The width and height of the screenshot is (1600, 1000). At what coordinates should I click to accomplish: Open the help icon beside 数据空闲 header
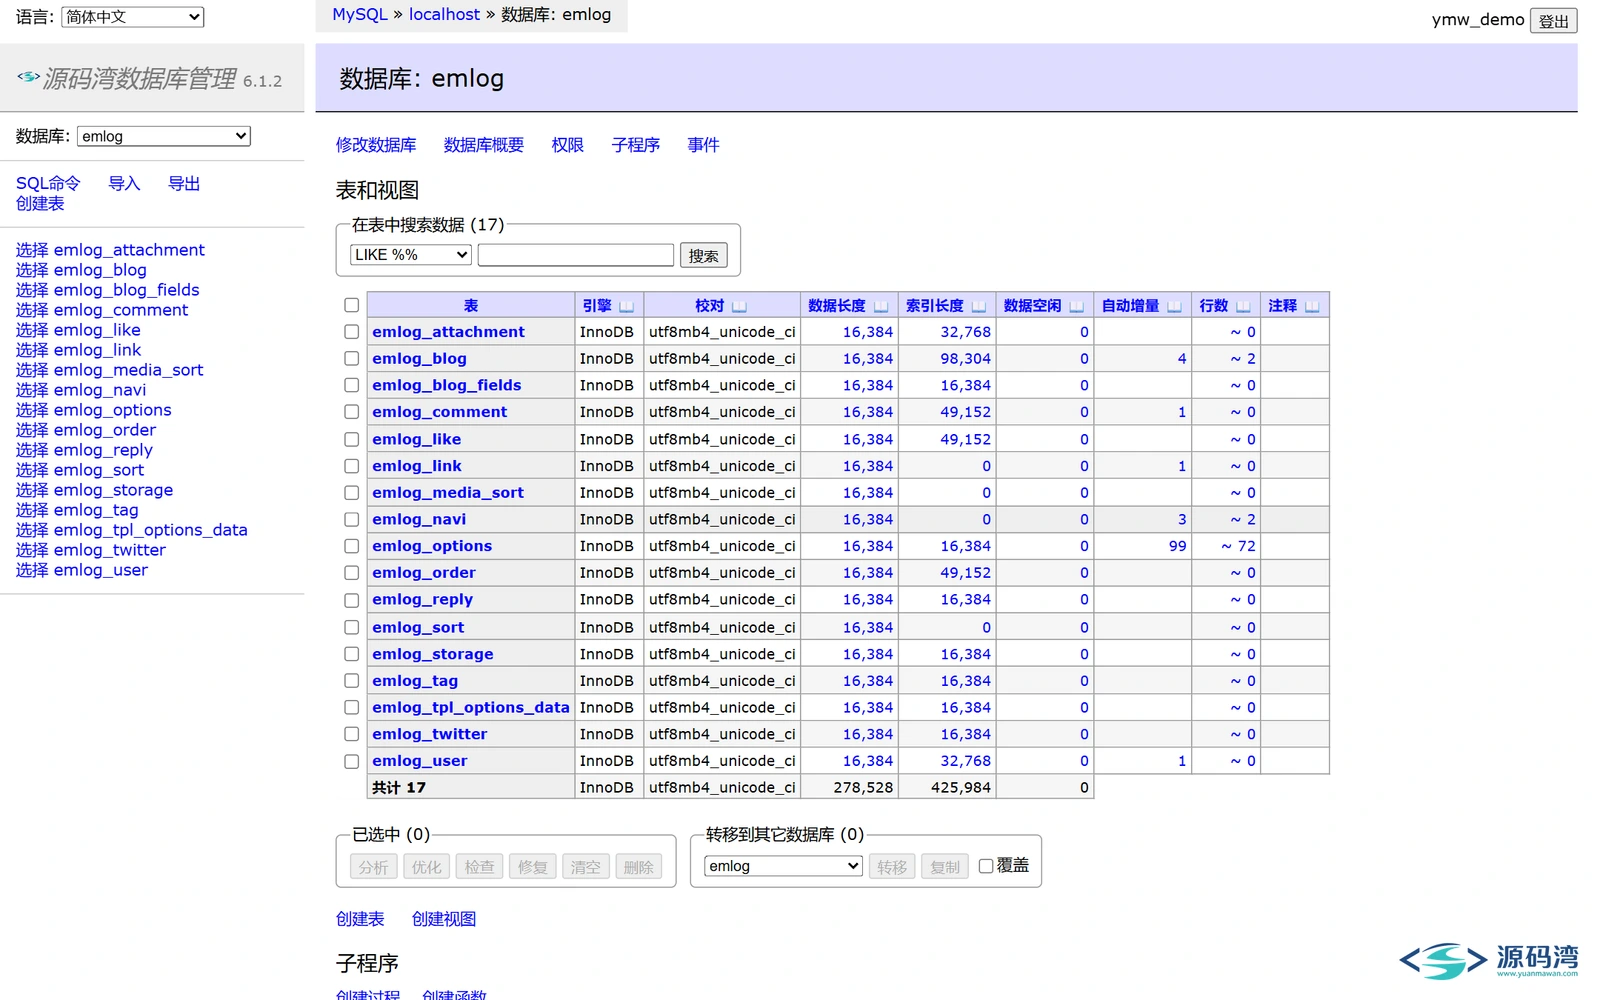(x=1077, y=306)
